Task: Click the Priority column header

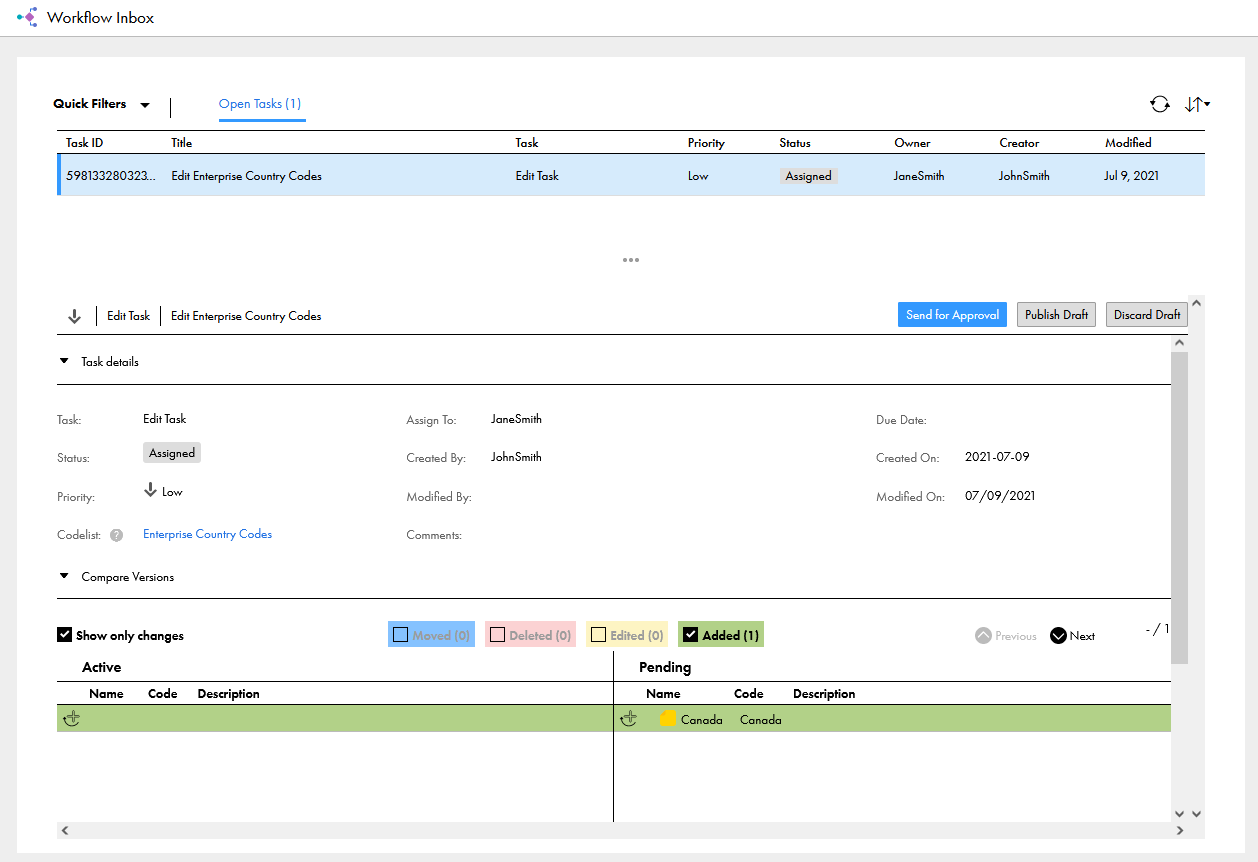Action: click(x=706, y=143)
